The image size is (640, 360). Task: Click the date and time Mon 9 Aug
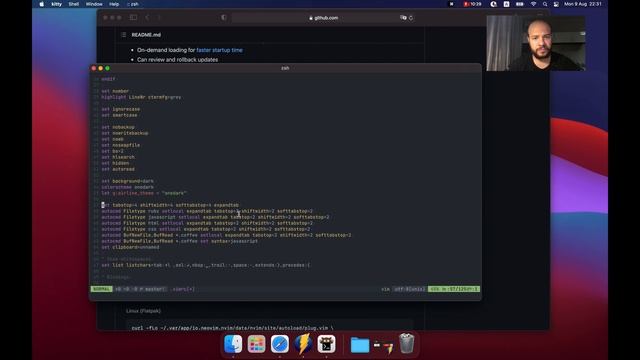click(583, 4)
